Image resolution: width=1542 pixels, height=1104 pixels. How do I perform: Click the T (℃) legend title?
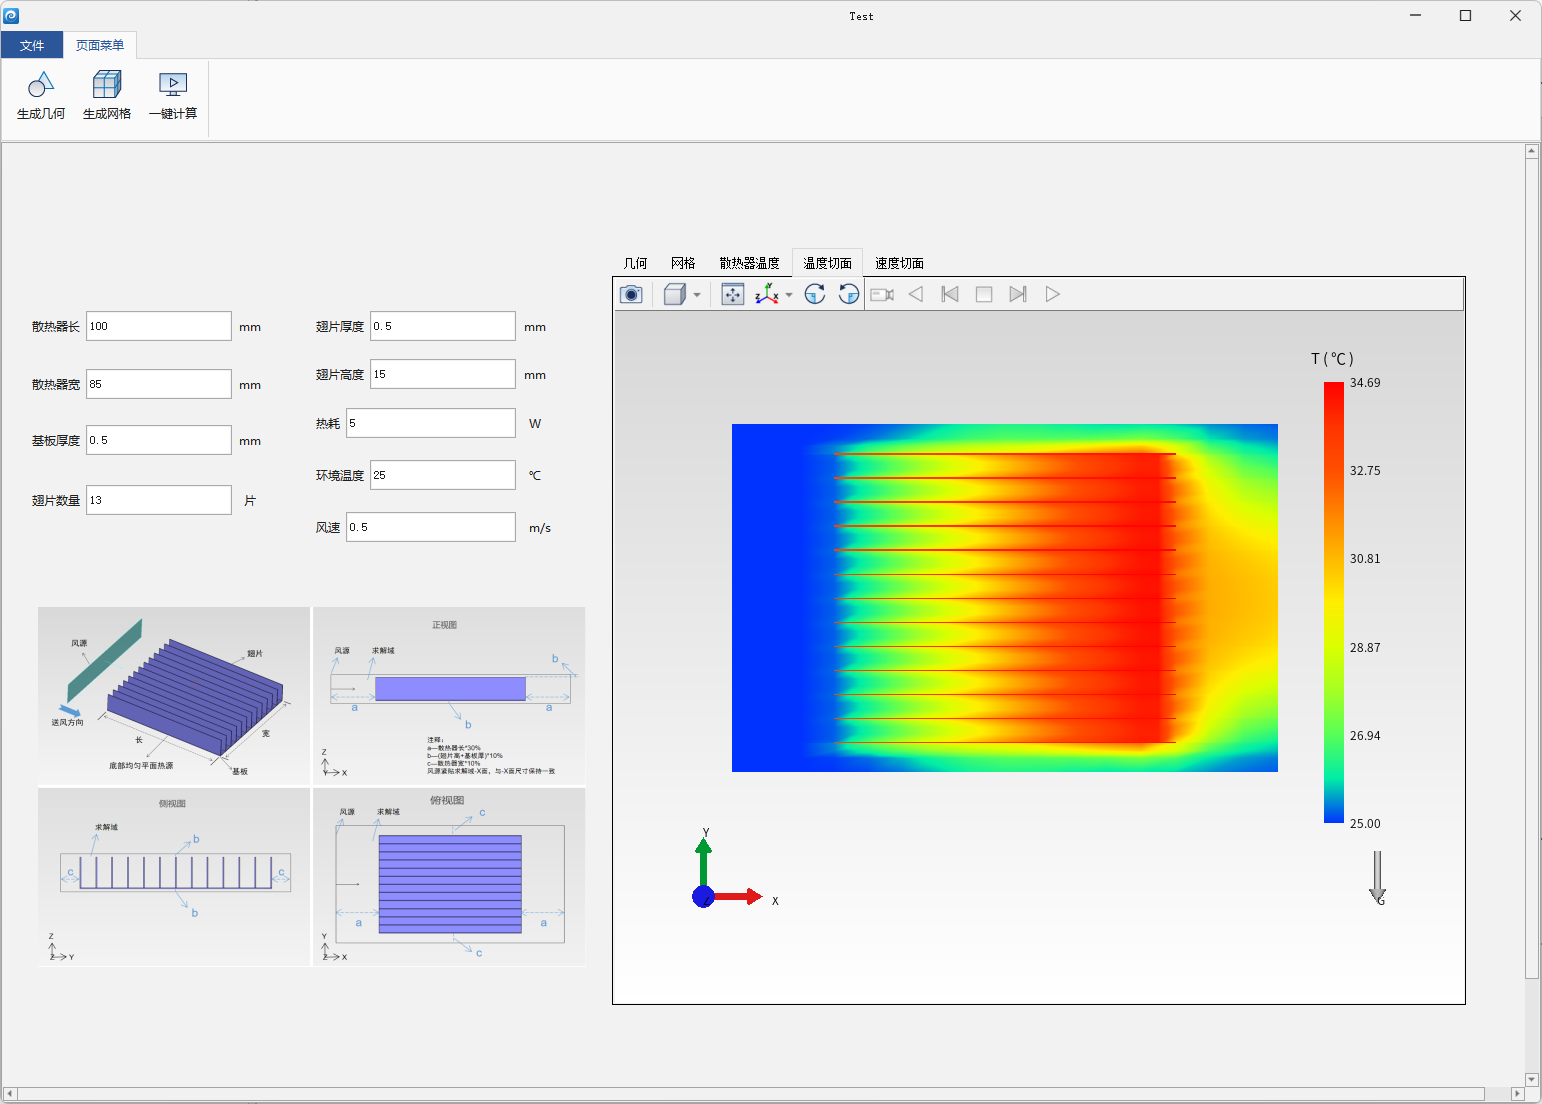coord(1332,359)
